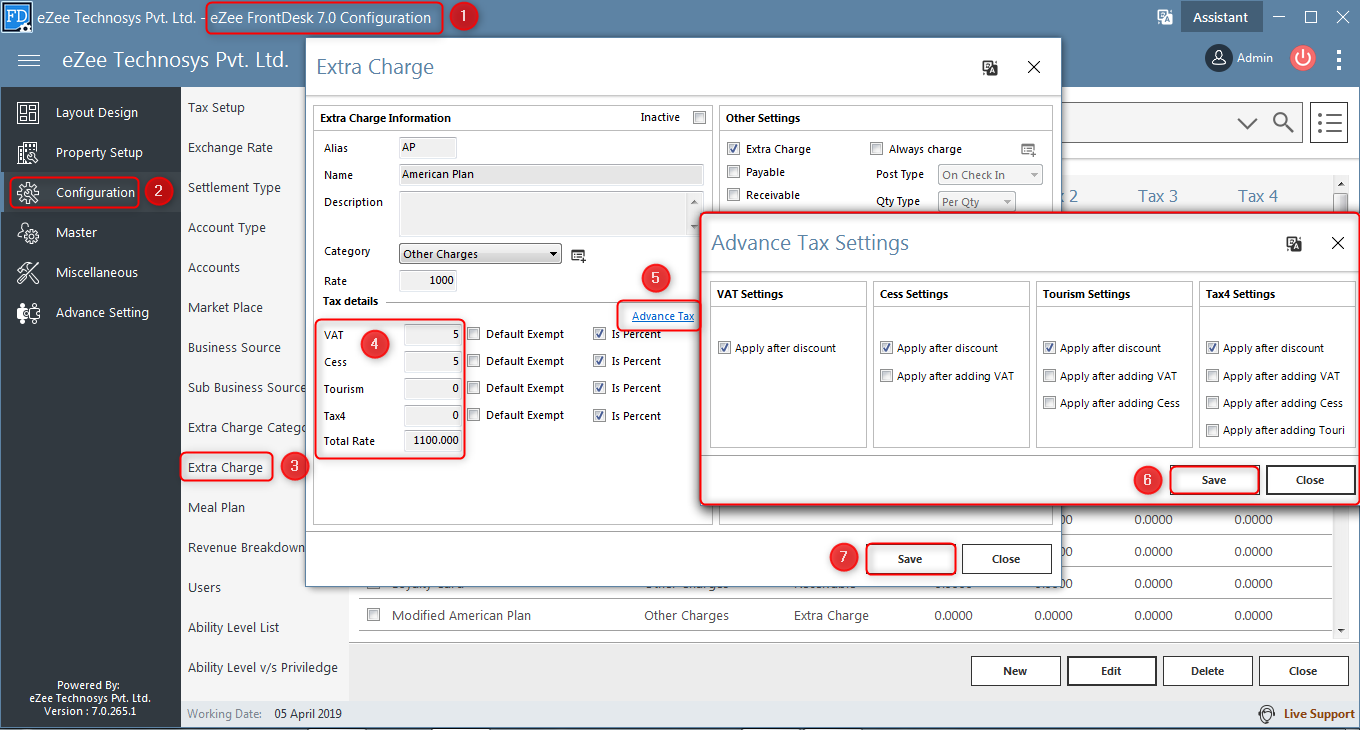Screen dimensions: 1360x730
Task: Select the Modified American Plan row checkbox
Action: (x=374, y=615)
